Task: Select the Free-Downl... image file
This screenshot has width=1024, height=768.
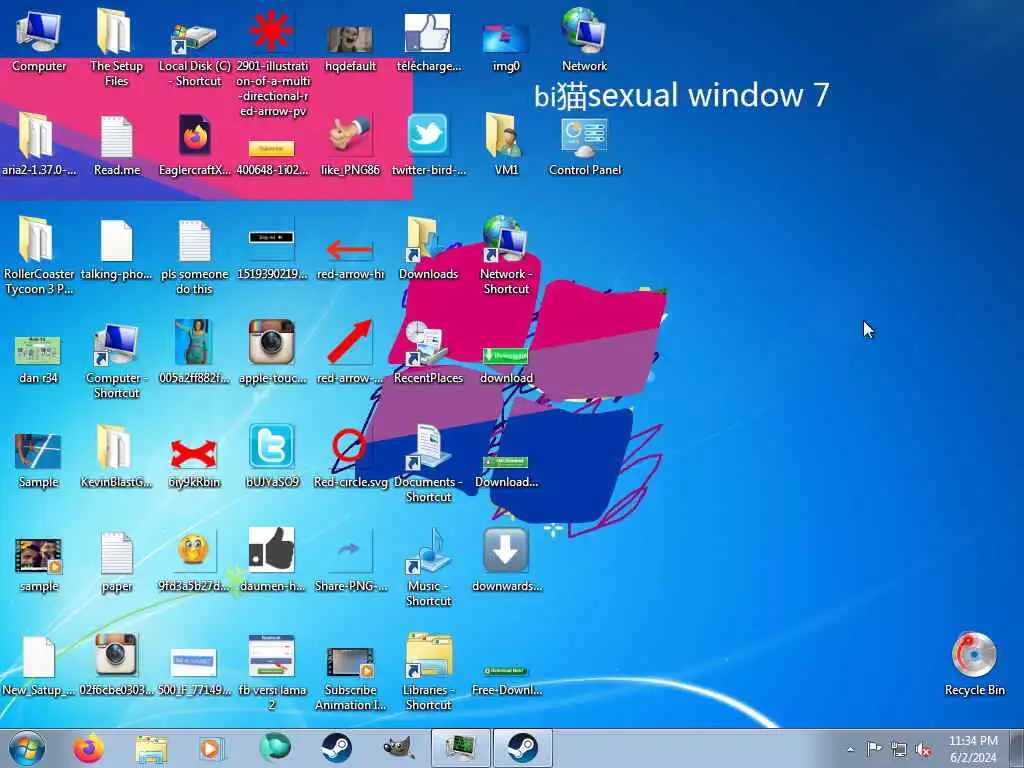Action: pos(506,680)
